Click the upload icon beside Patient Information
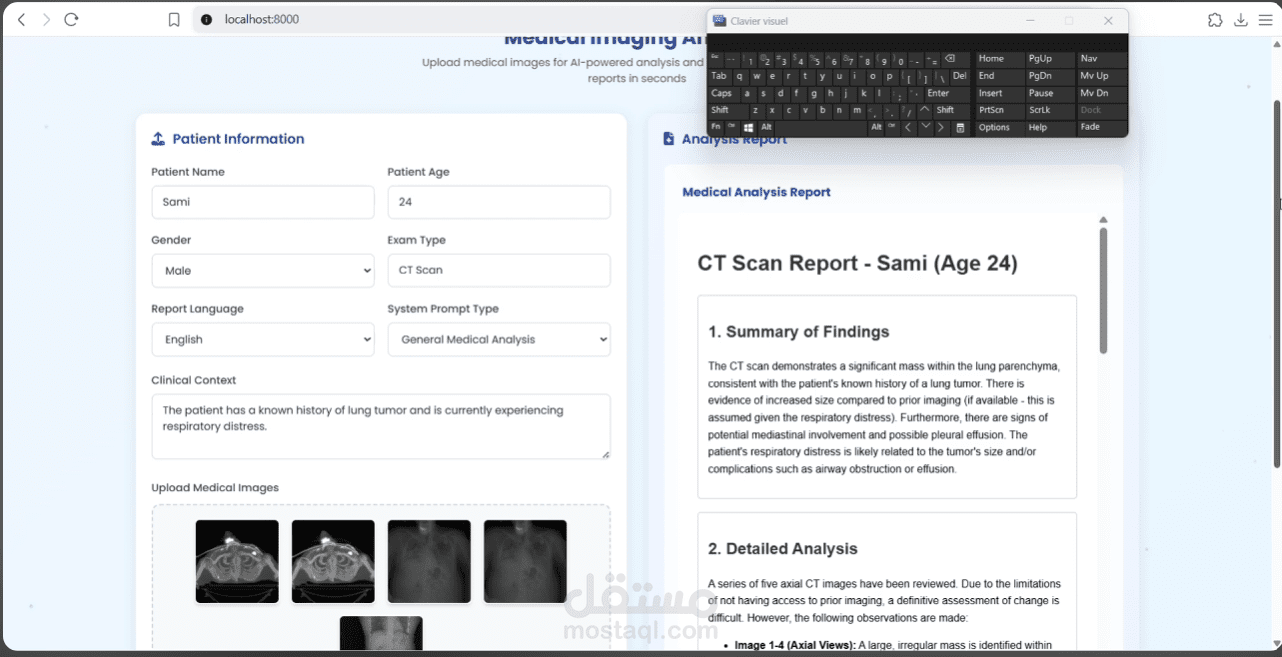The image size is (1282, 657). coord(158,139)
